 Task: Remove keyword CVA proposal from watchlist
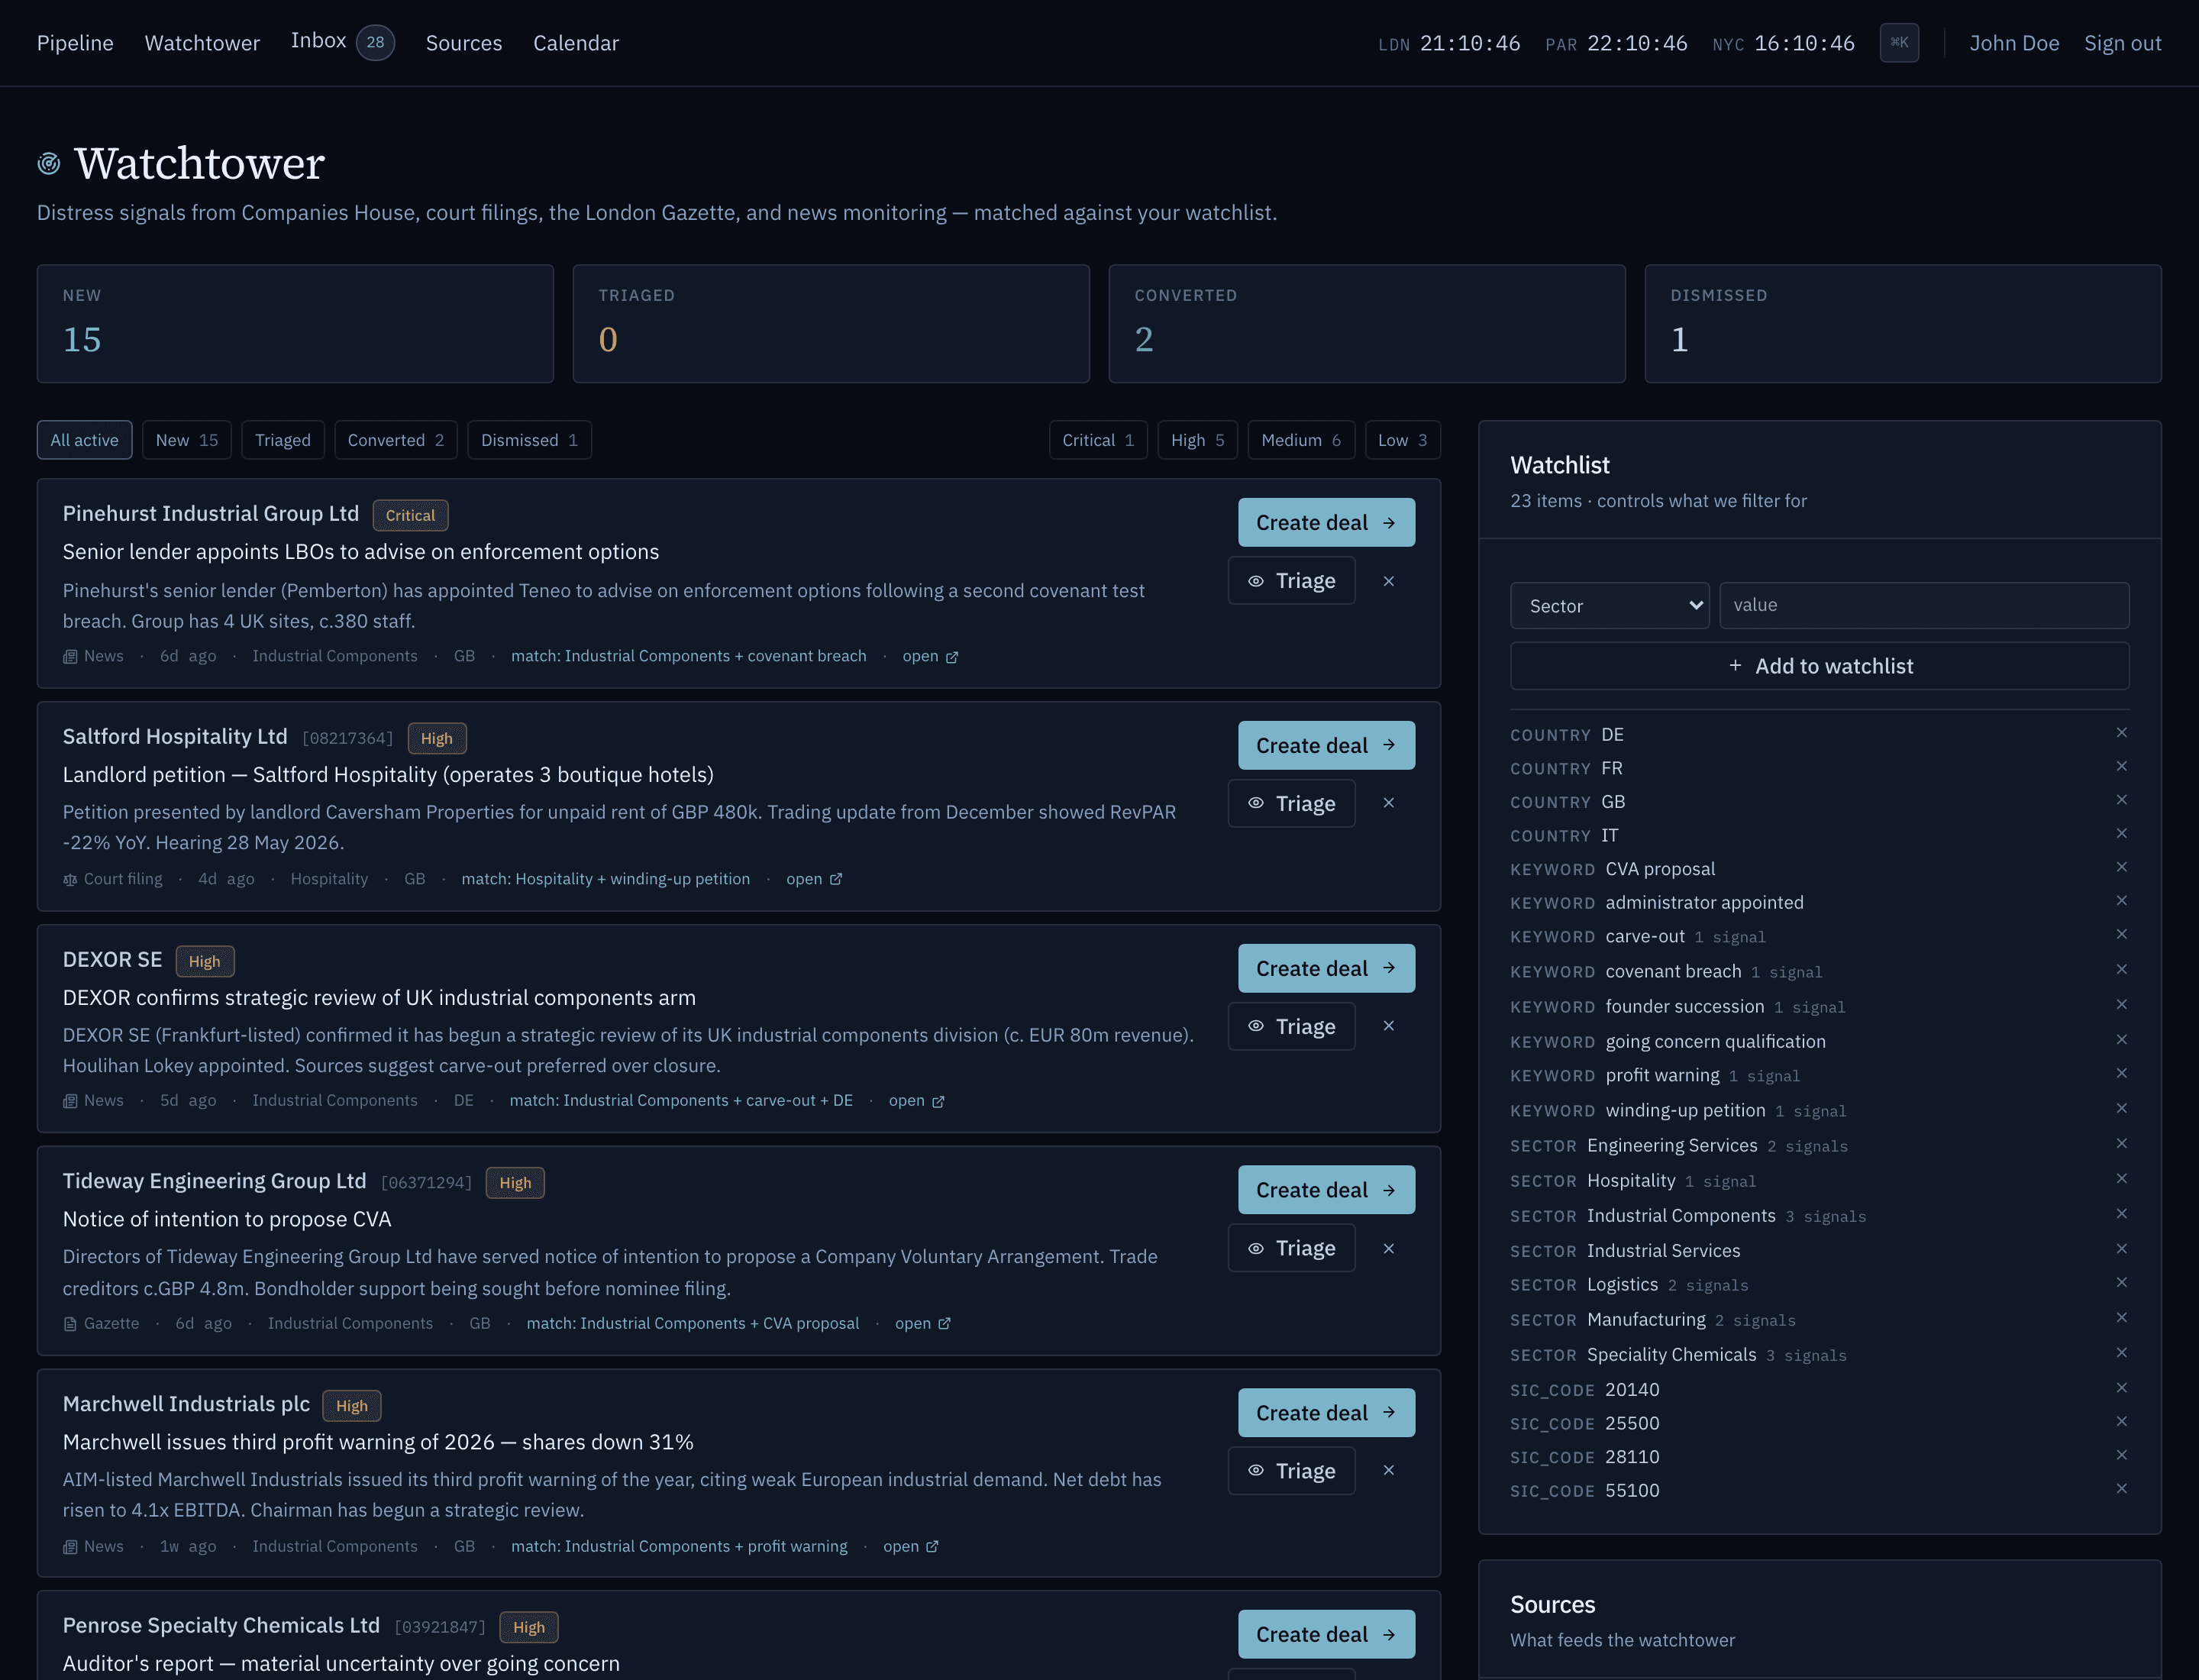[2121, 867]
